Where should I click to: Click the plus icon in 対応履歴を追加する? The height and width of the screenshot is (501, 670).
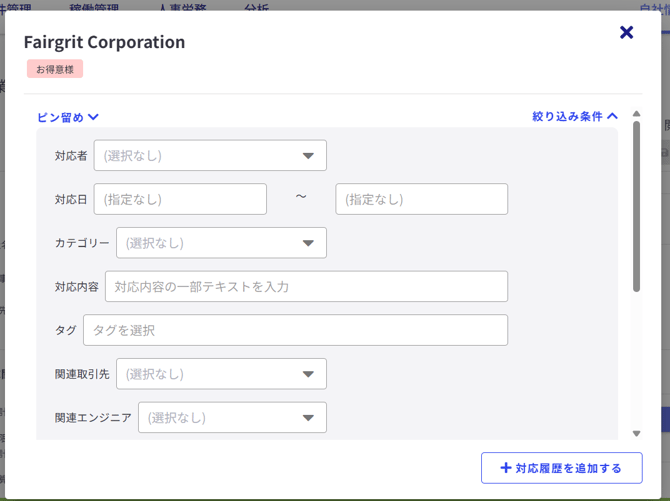(505, 468)
